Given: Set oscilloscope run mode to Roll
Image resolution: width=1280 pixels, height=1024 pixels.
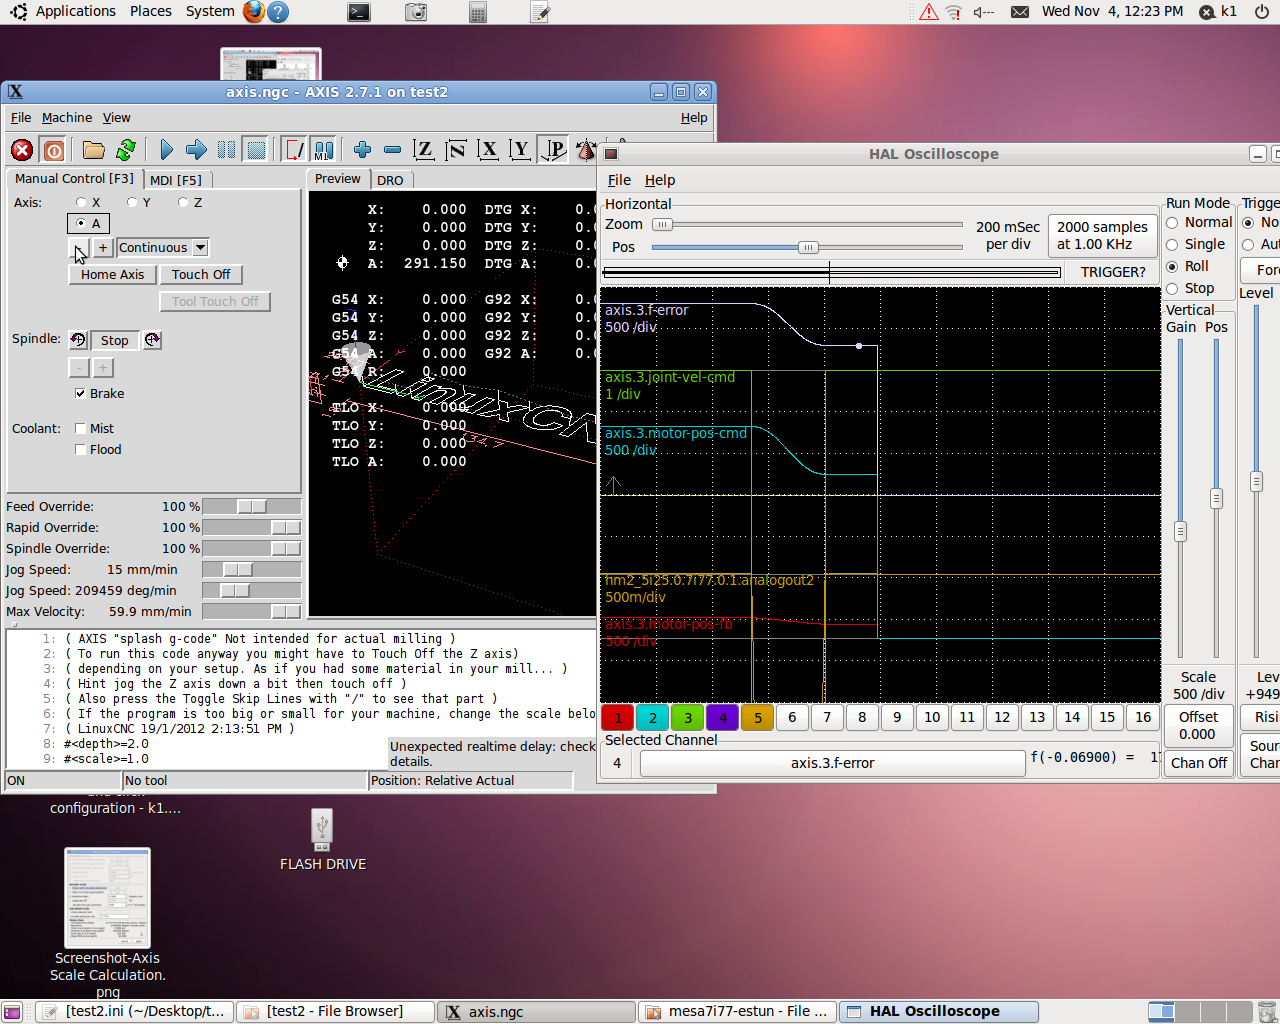Looking at the screenshot, I should click(x=1172, y=266).
